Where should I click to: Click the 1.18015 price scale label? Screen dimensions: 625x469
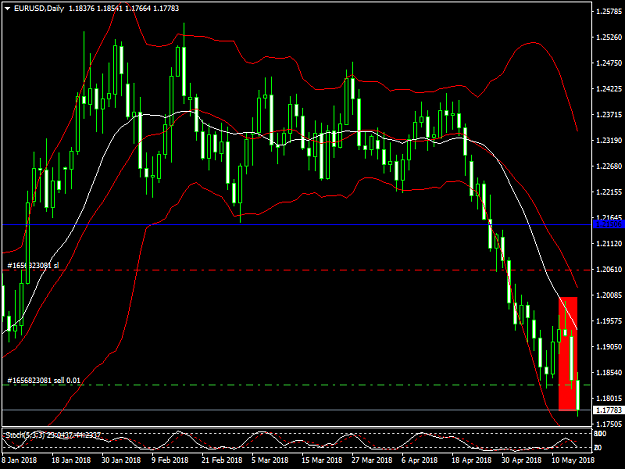pyautogui.click(x=609, y=398)
